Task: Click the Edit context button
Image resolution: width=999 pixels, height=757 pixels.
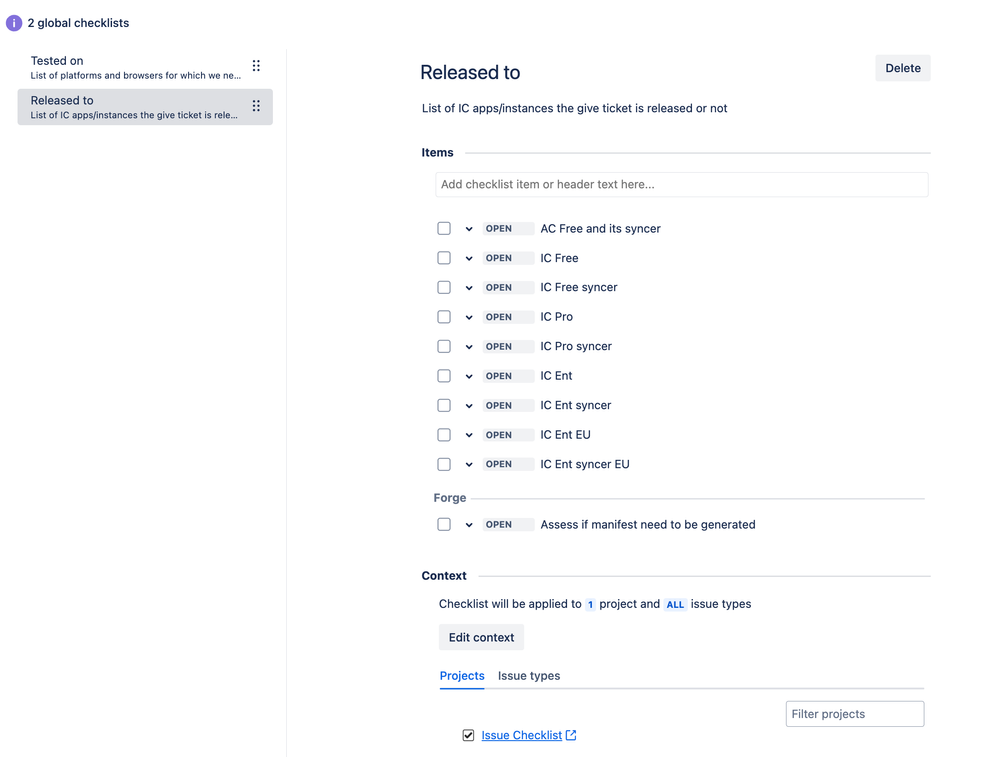Action: coord(481,638)
